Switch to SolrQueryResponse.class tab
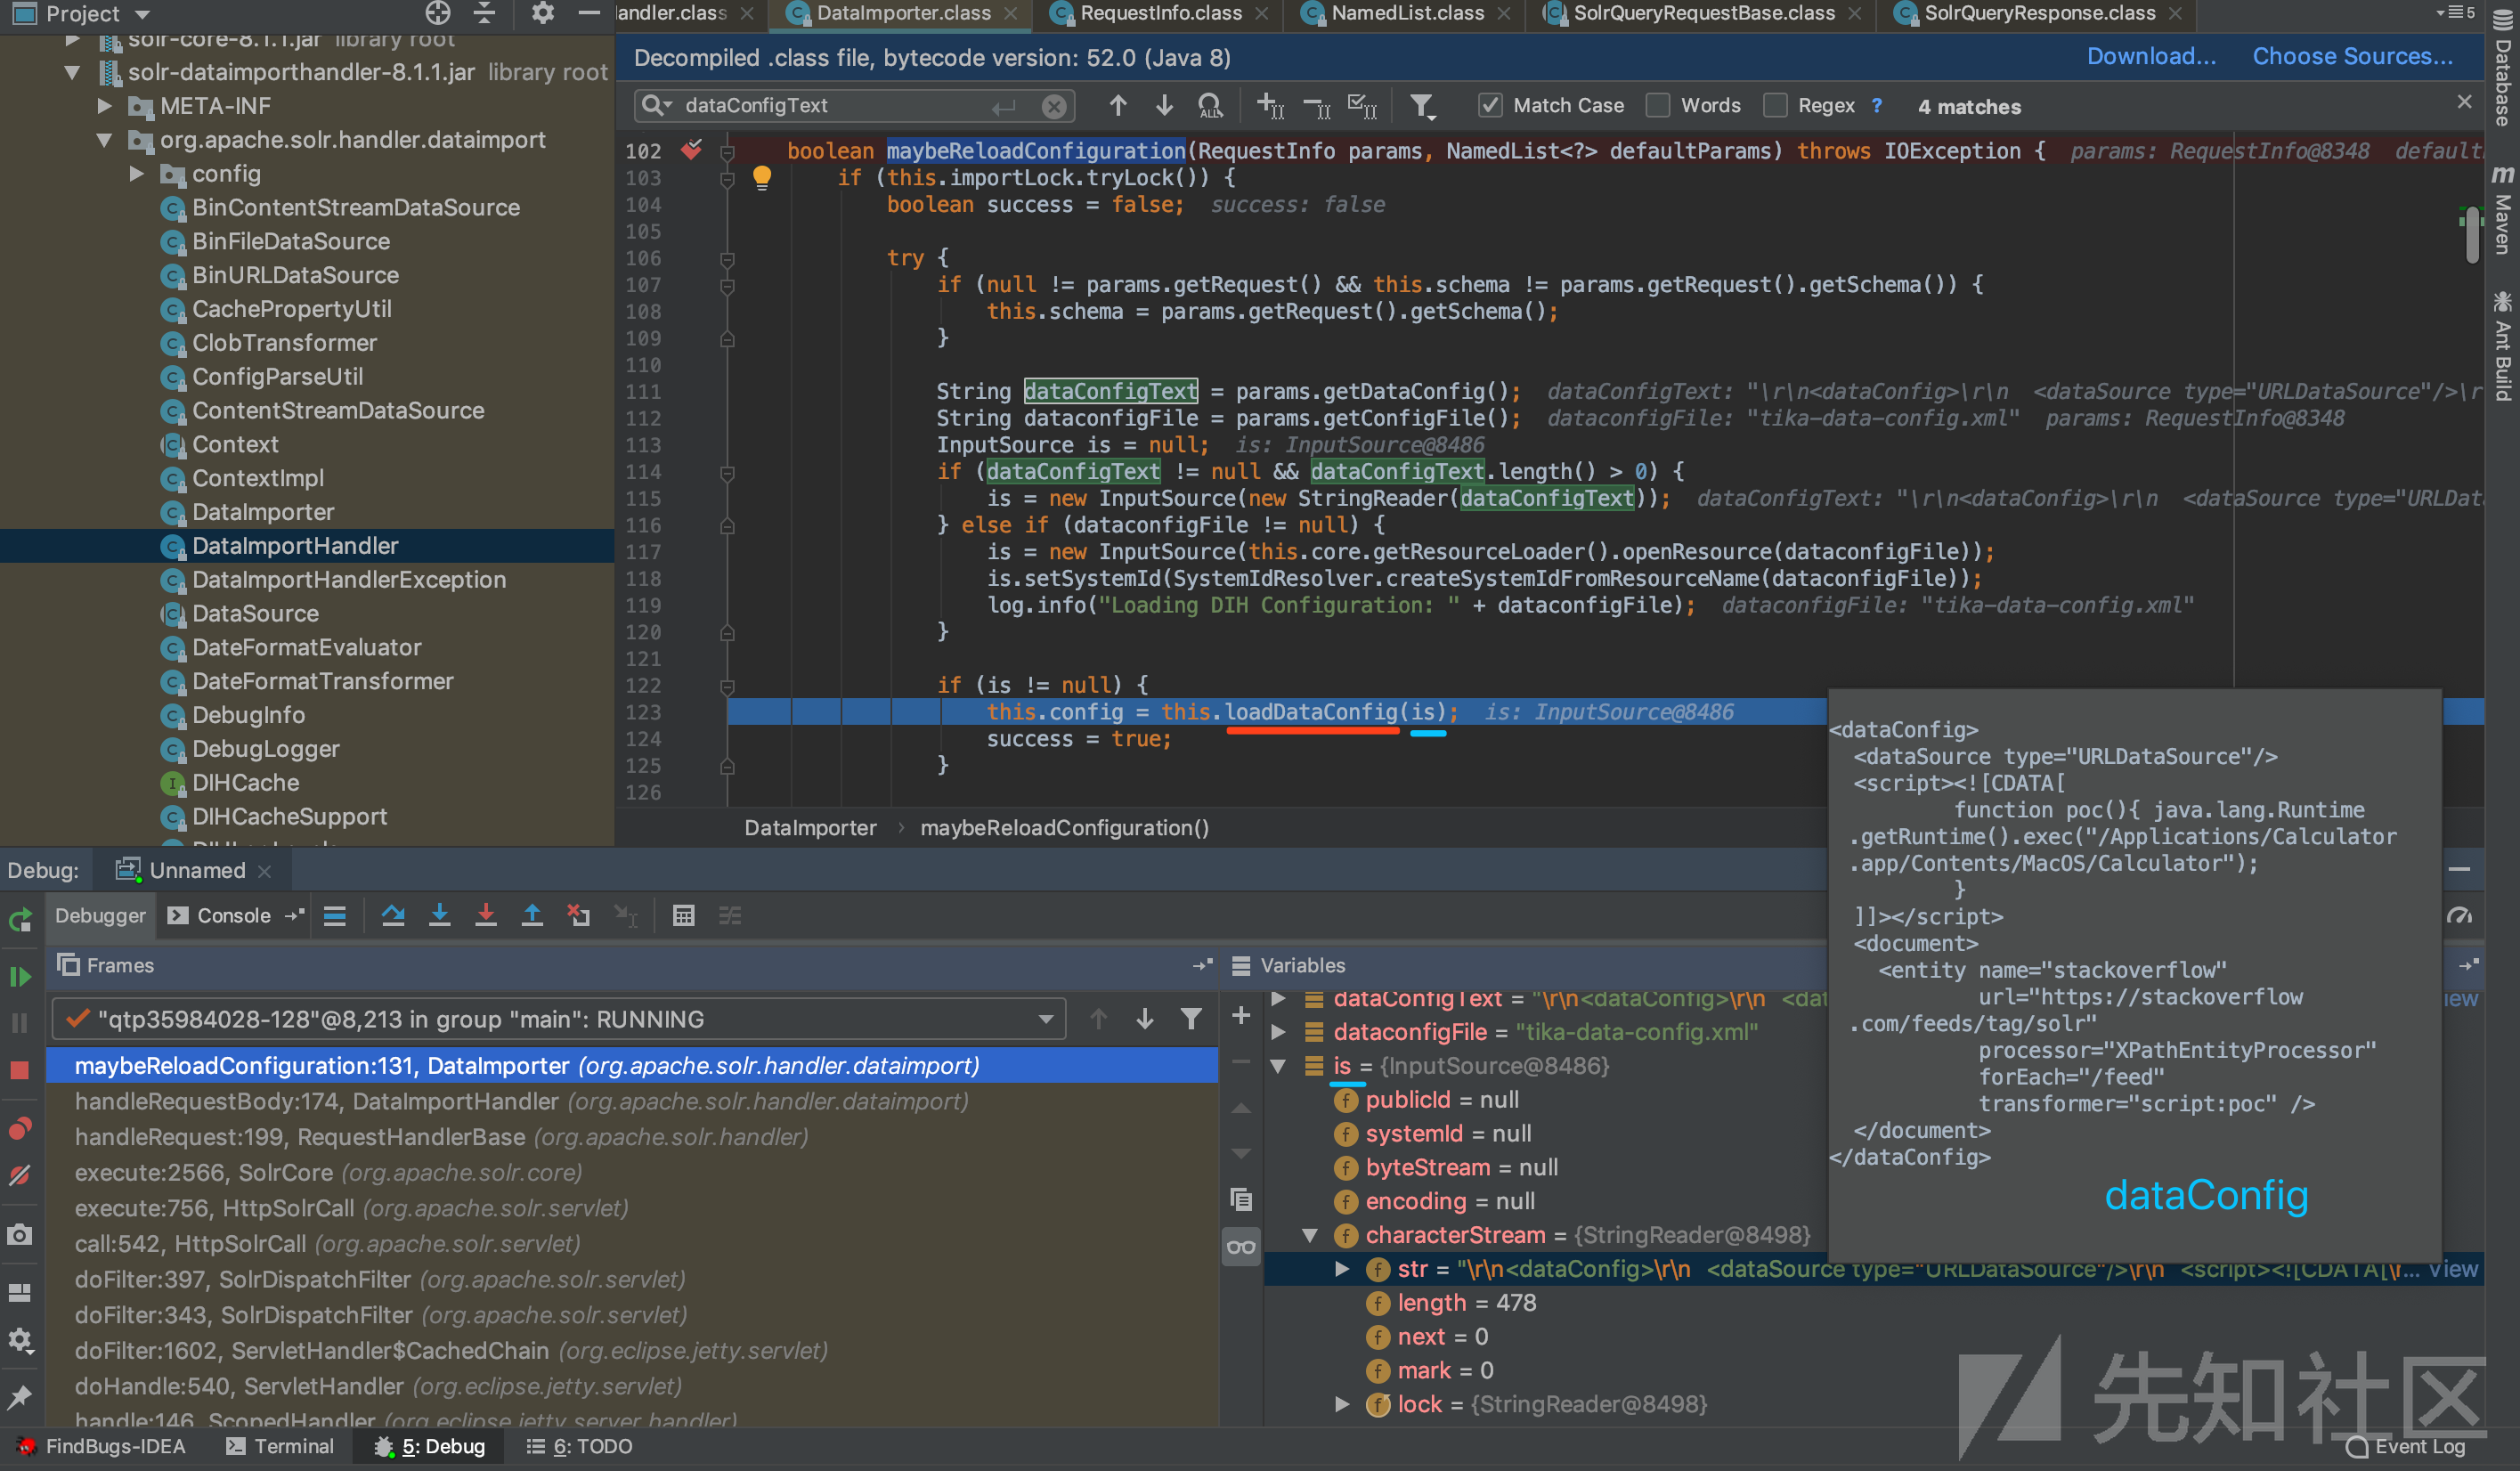 (2039, 13)
